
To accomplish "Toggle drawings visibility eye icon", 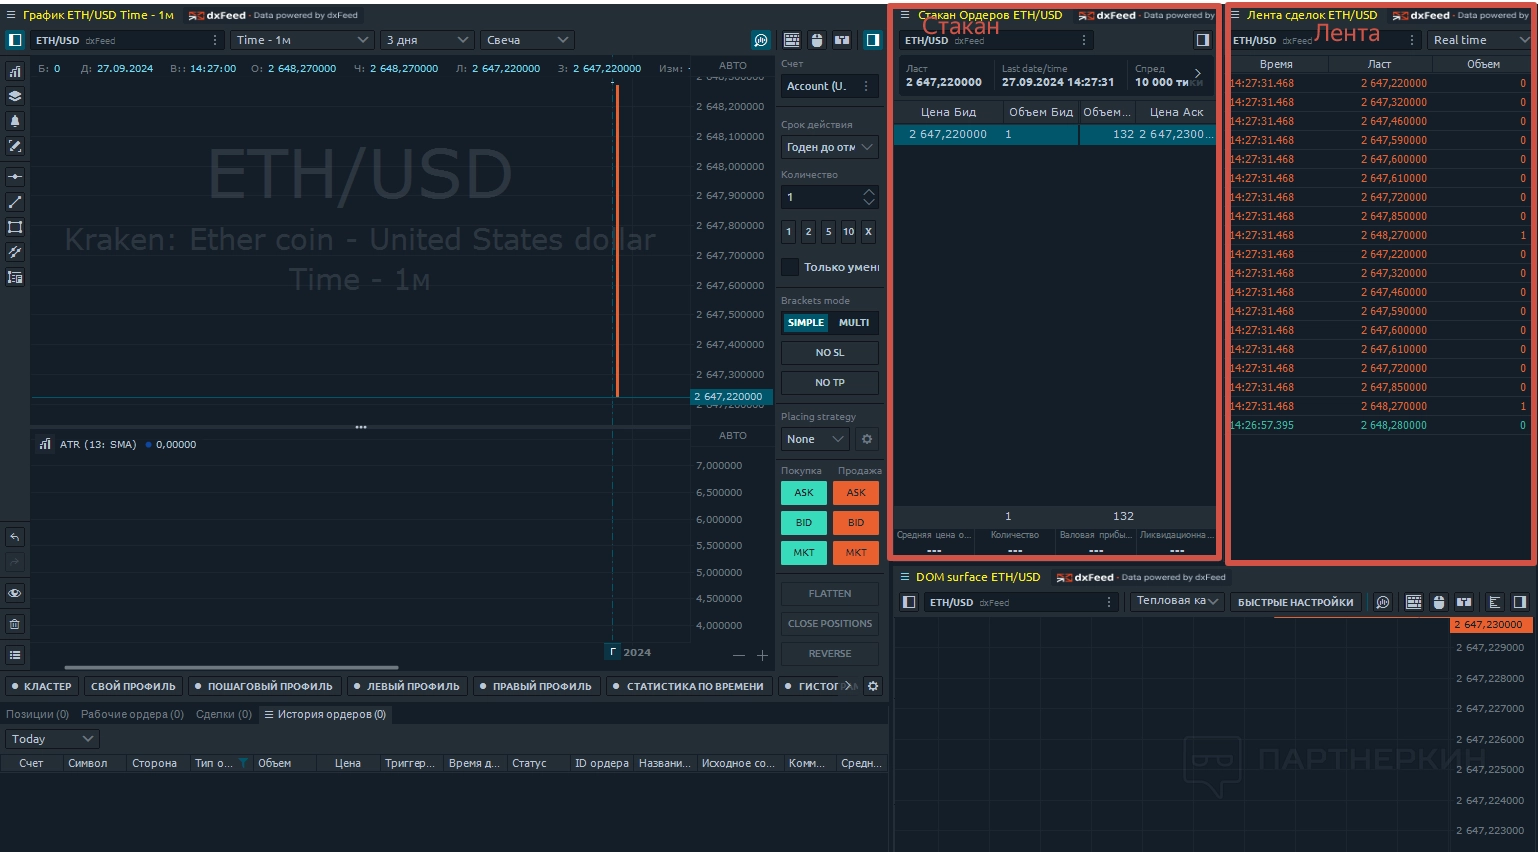I will [15, 593].
